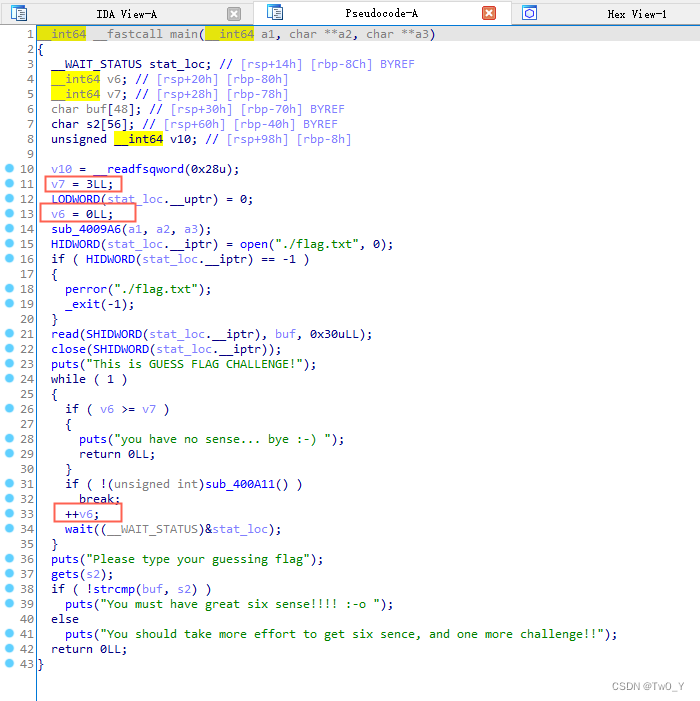Select the "./flag.txt" string in open call
This screenshot has width=700, height=701.
coord(317,245)
